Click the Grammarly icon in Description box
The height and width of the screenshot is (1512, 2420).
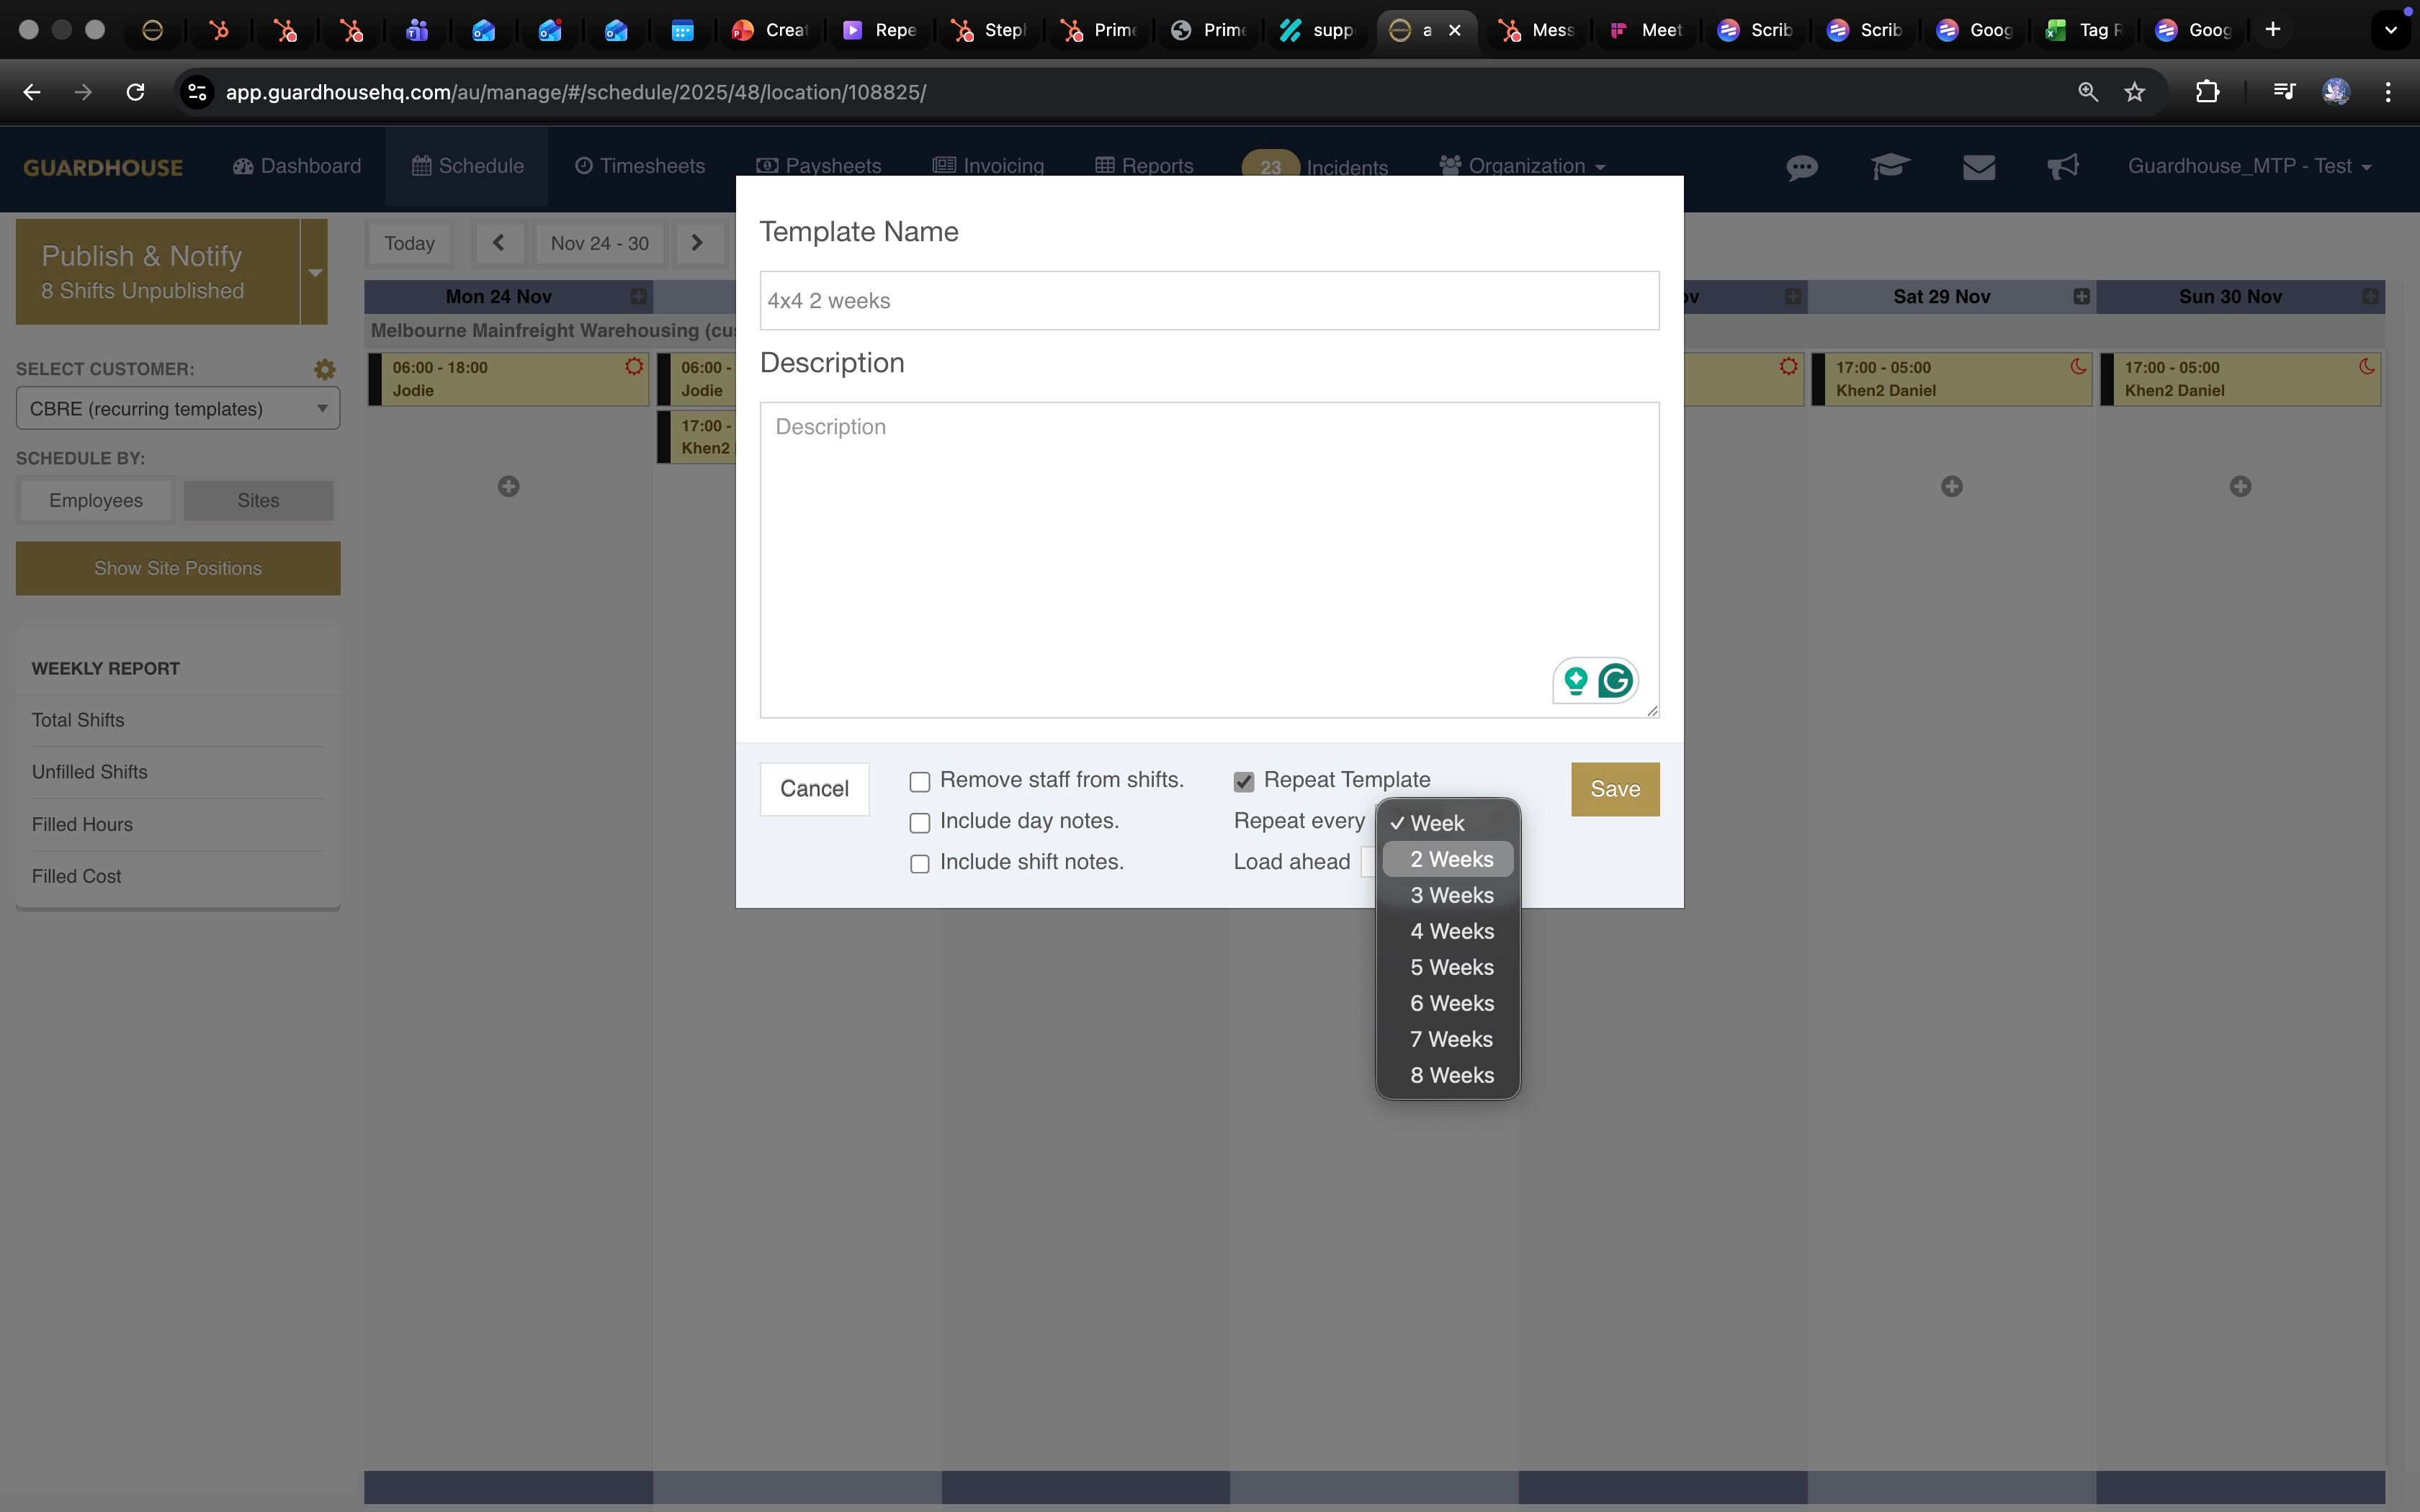[x=1615, y=681]
